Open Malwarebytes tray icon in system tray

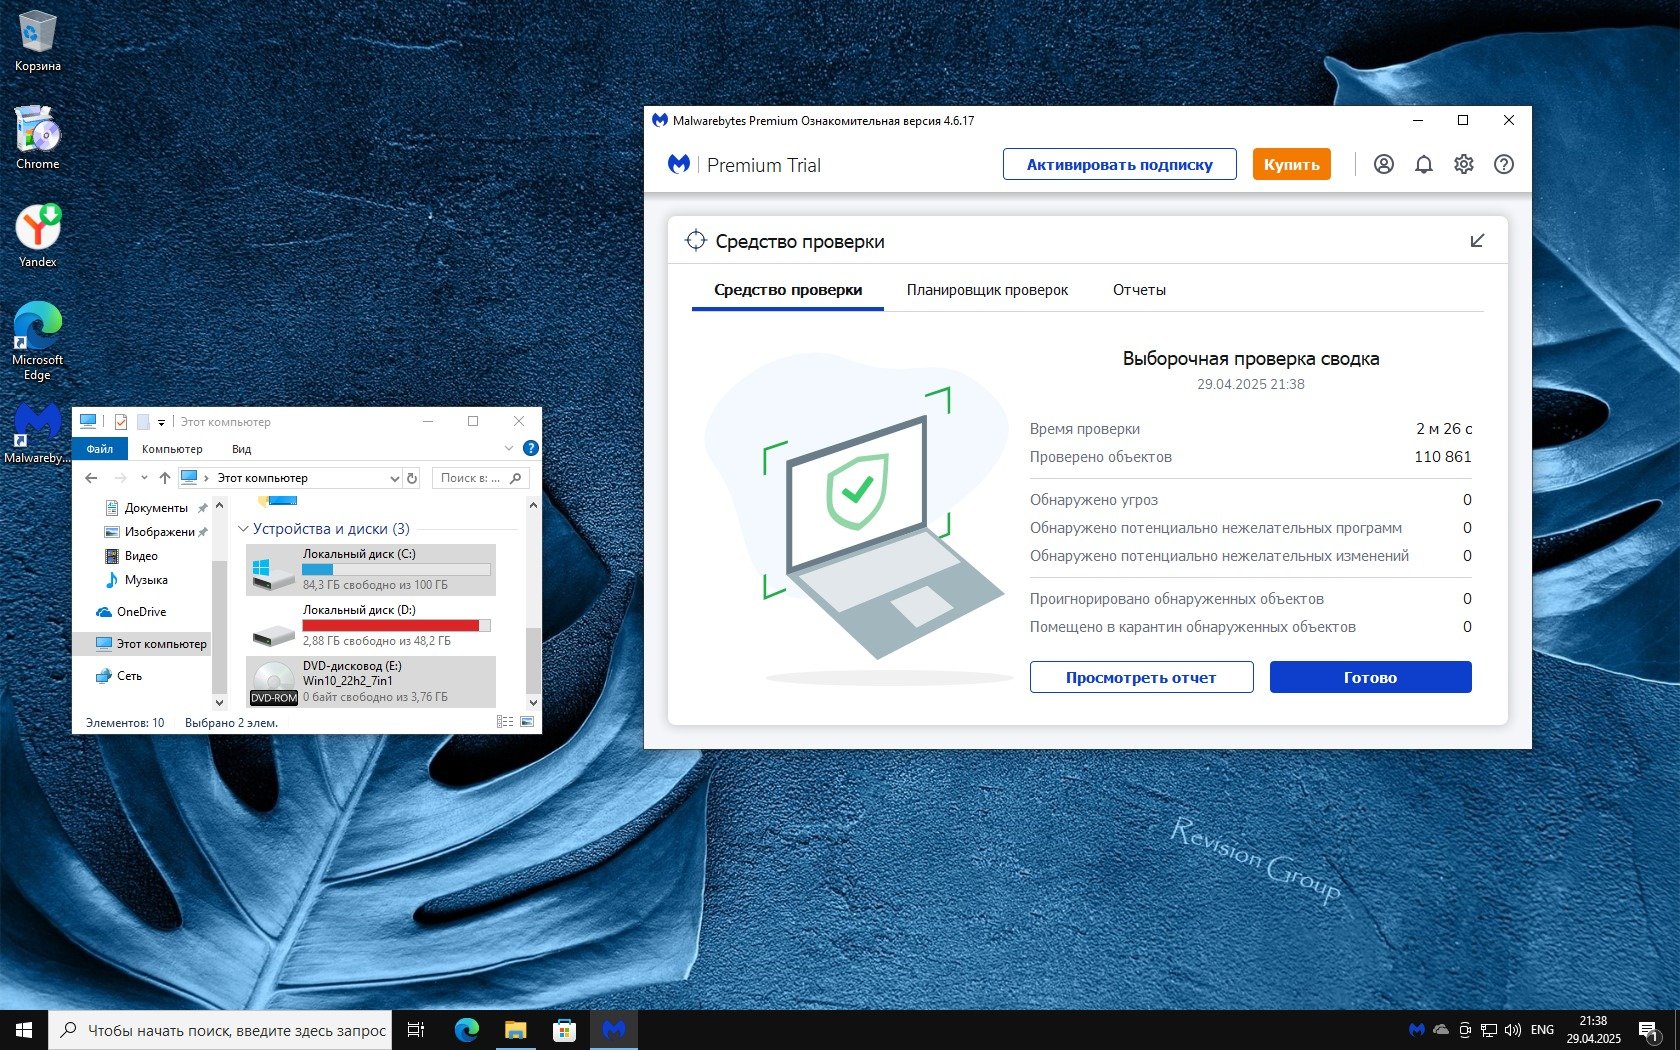pyautogui.click(x=1416, y=1030)
